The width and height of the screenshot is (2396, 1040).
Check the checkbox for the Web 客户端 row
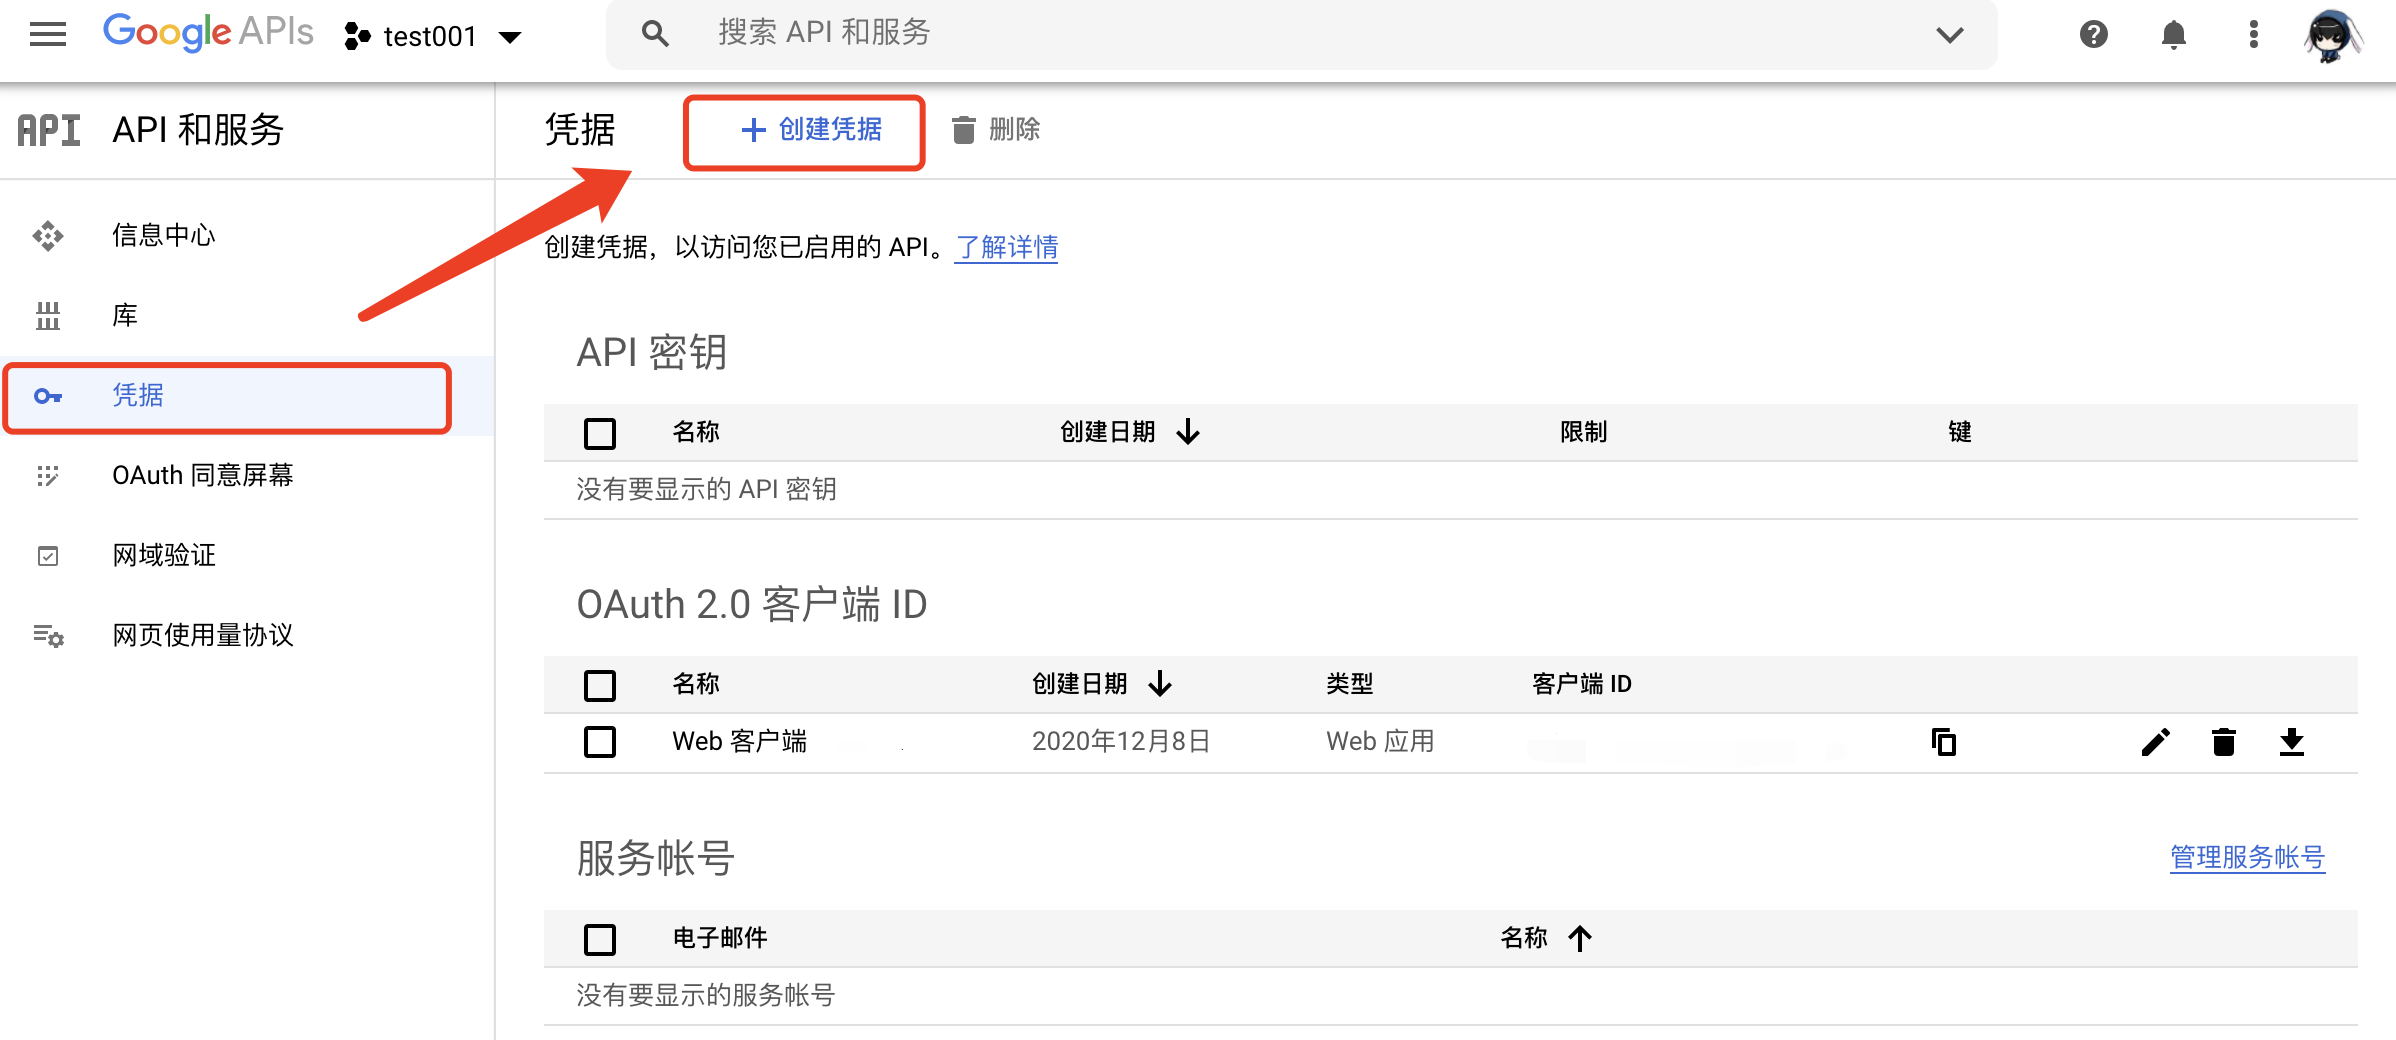pos(599,742)
